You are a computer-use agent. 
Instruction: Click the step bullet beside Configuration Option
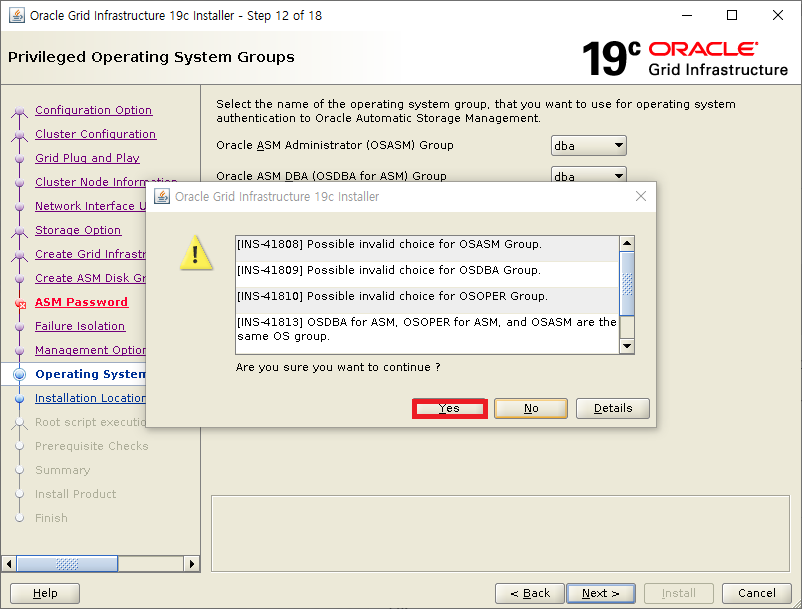19,110
